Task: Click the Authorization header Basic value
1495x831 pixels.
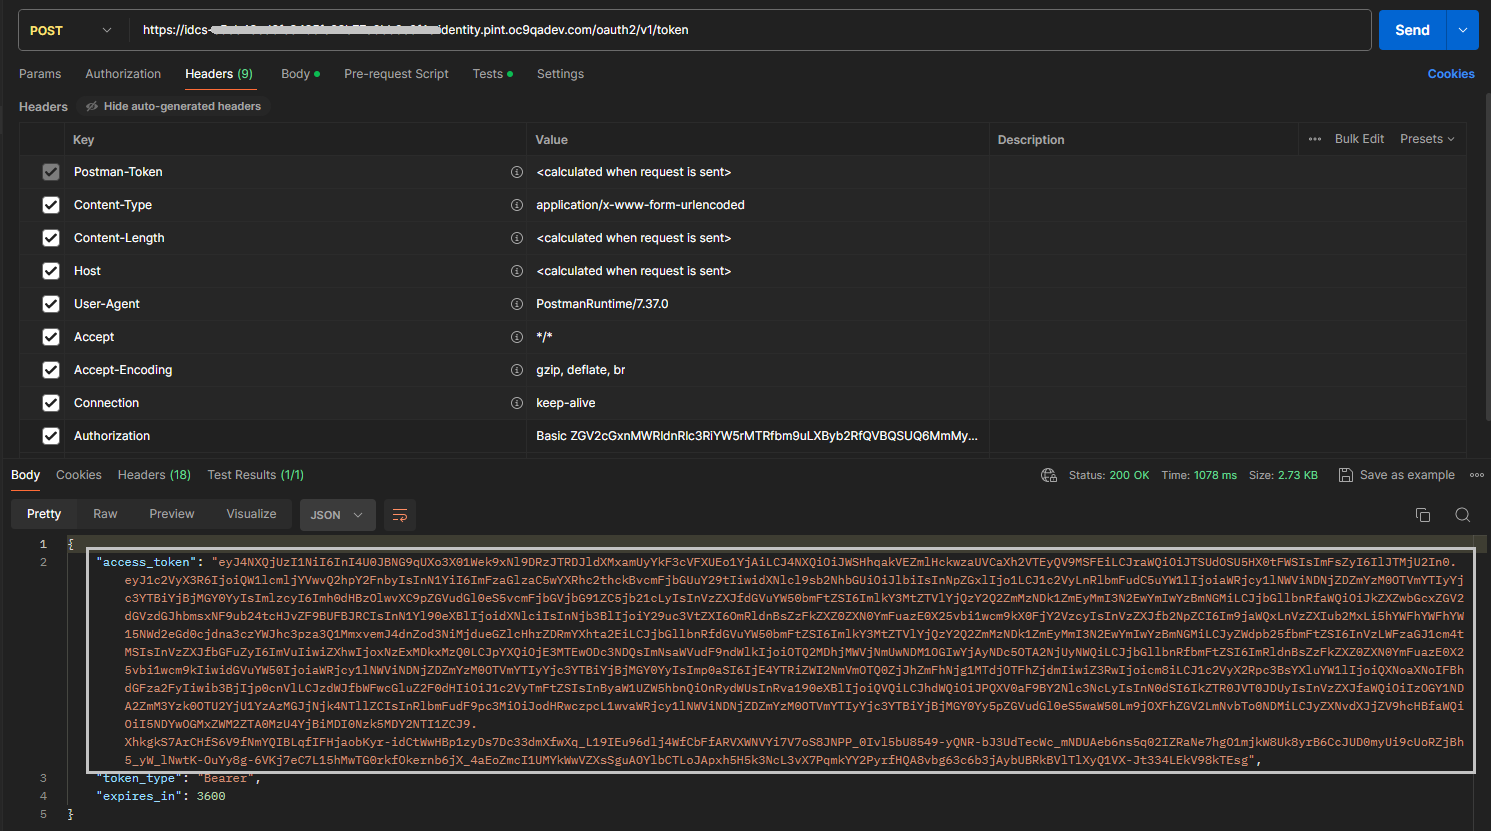Action: coord(757,436)
